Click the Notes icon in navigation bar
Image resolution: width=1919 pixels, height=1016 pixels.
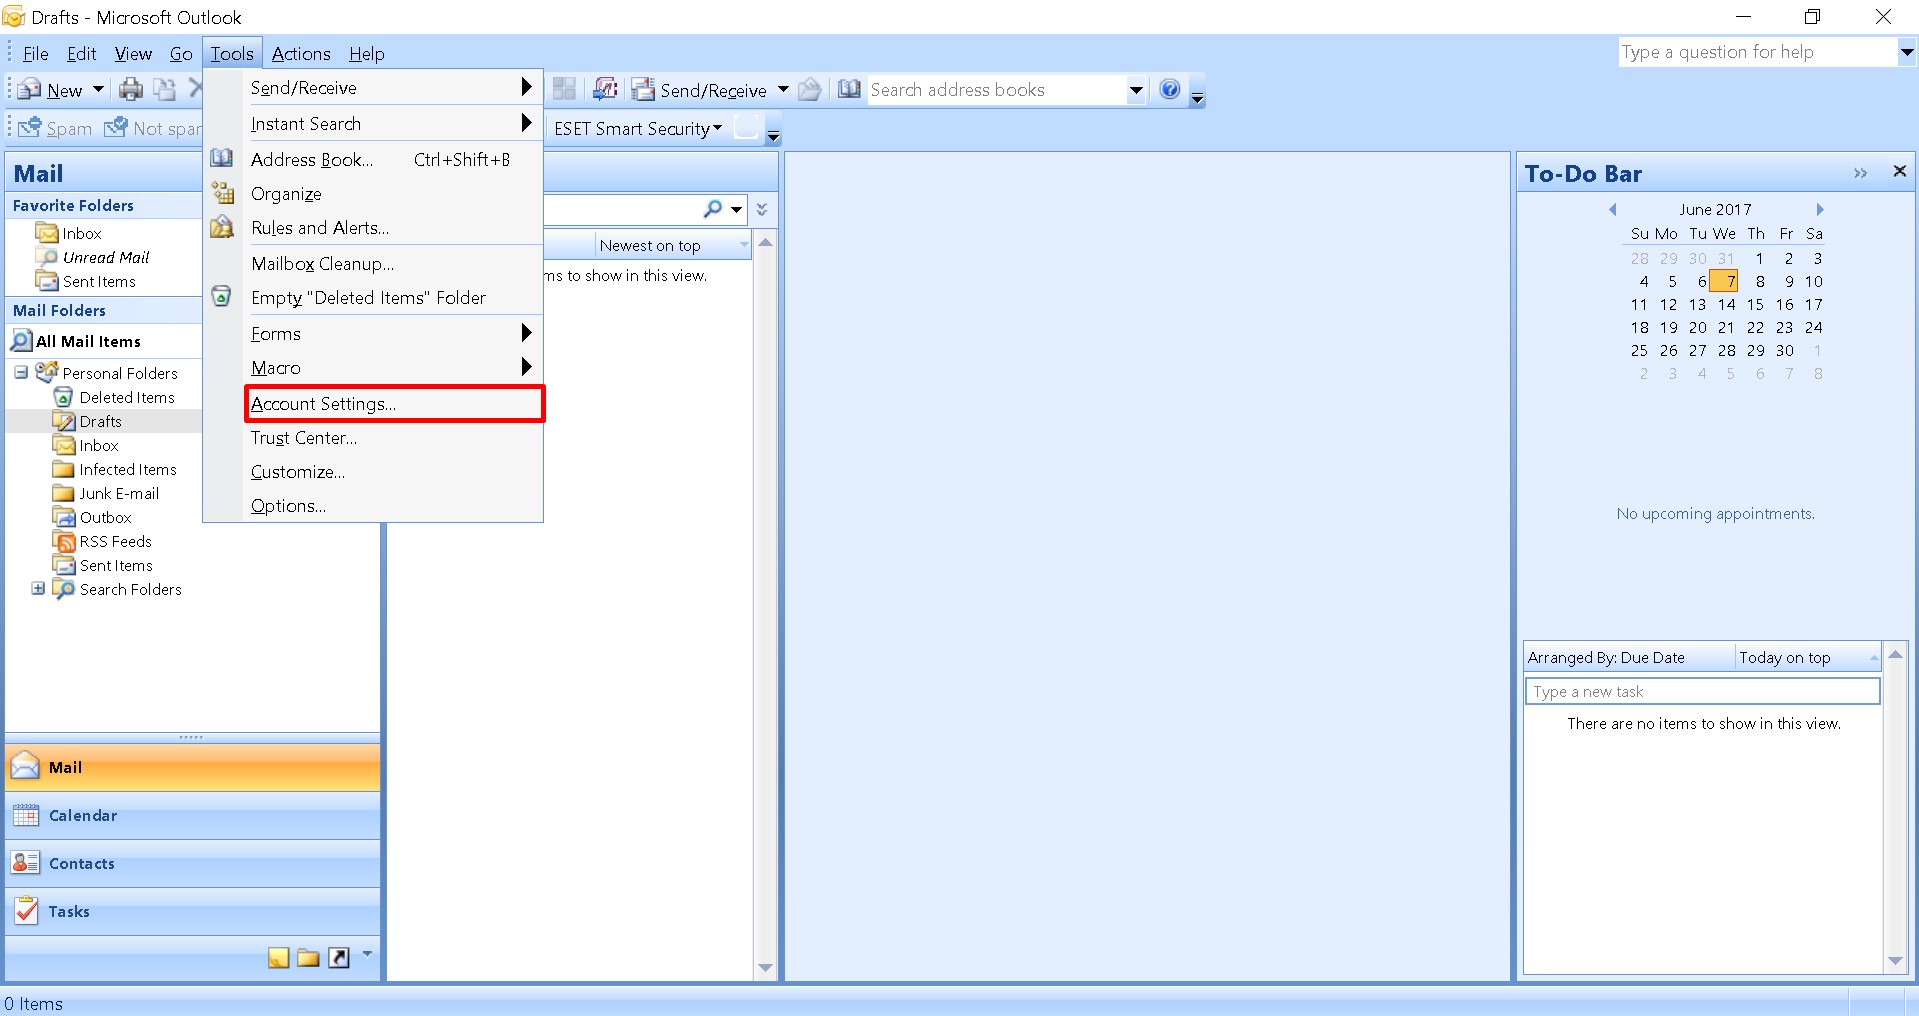tap(278, 958)
